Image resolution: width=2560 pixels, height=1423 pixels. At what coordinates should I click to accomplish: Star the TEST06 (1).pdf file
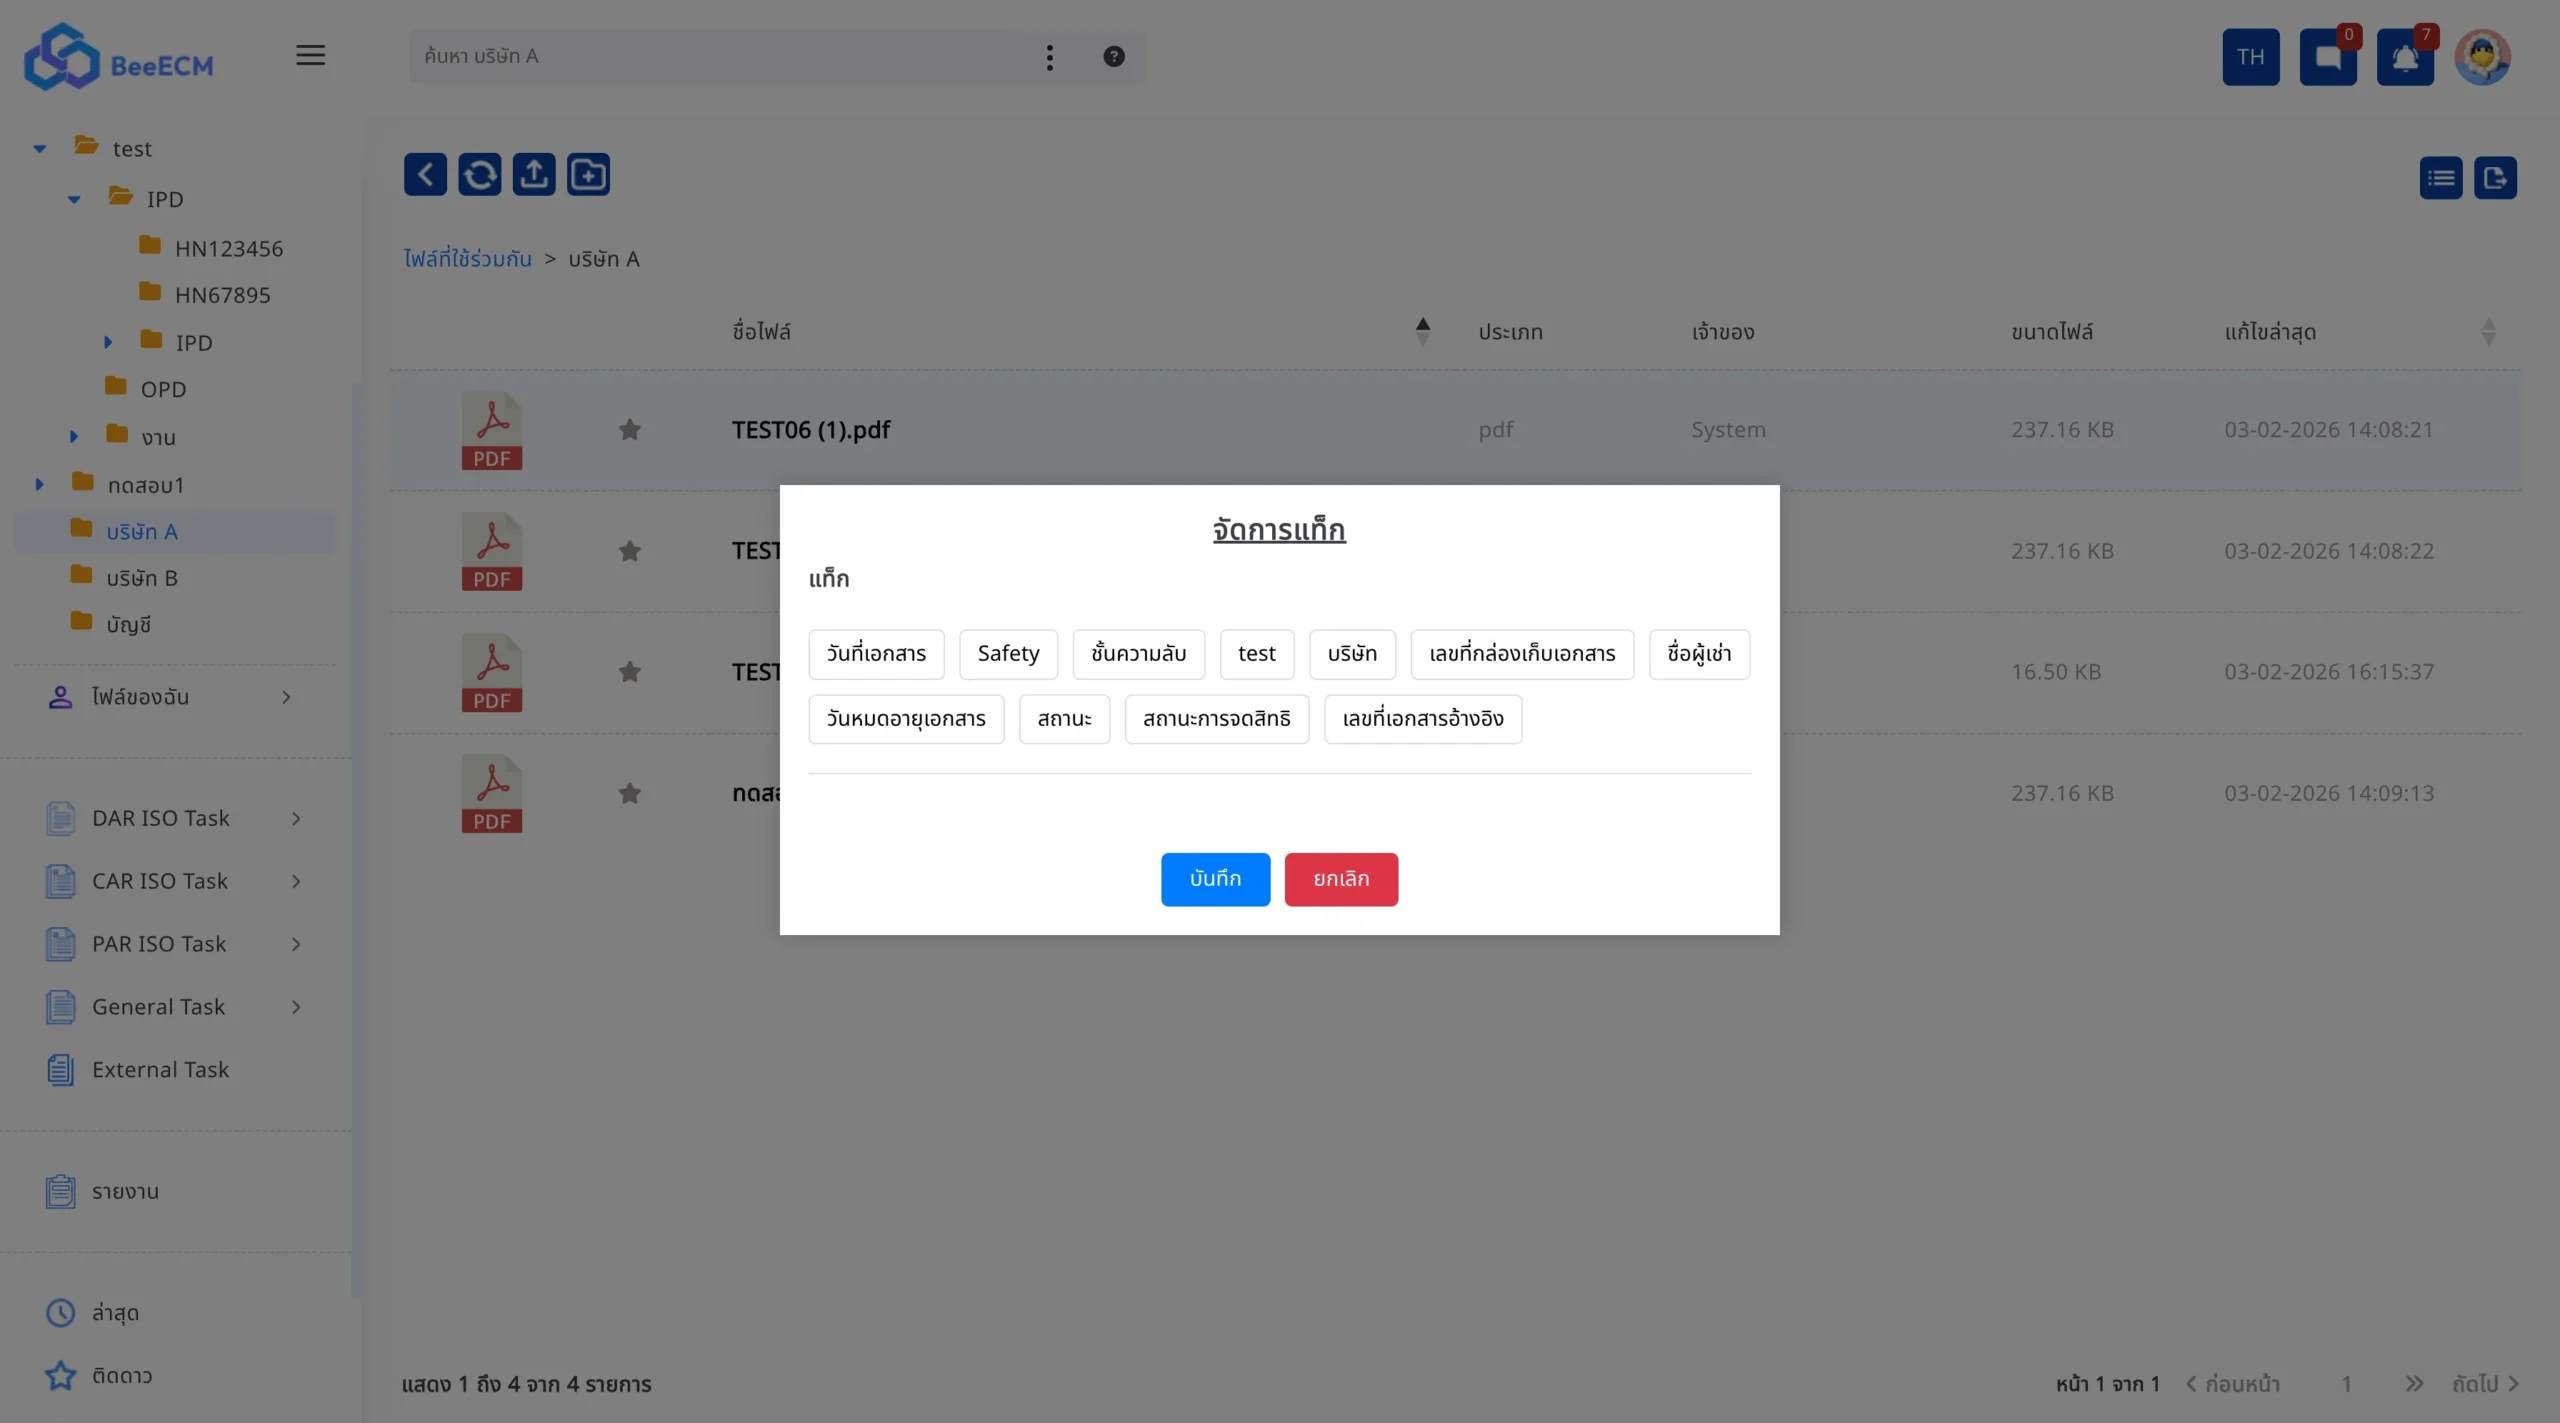629,430
